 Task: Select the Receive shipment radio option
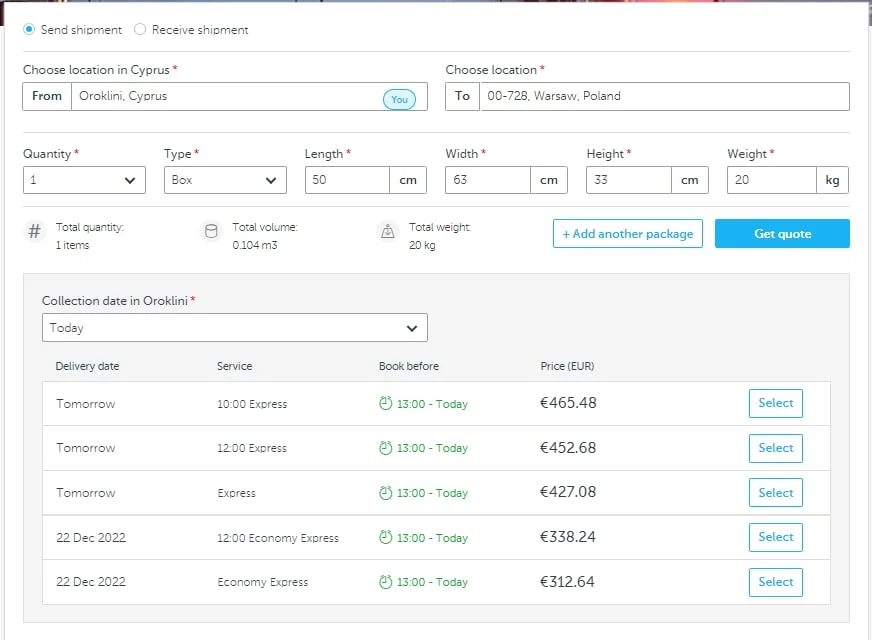[x=140, y=30]
